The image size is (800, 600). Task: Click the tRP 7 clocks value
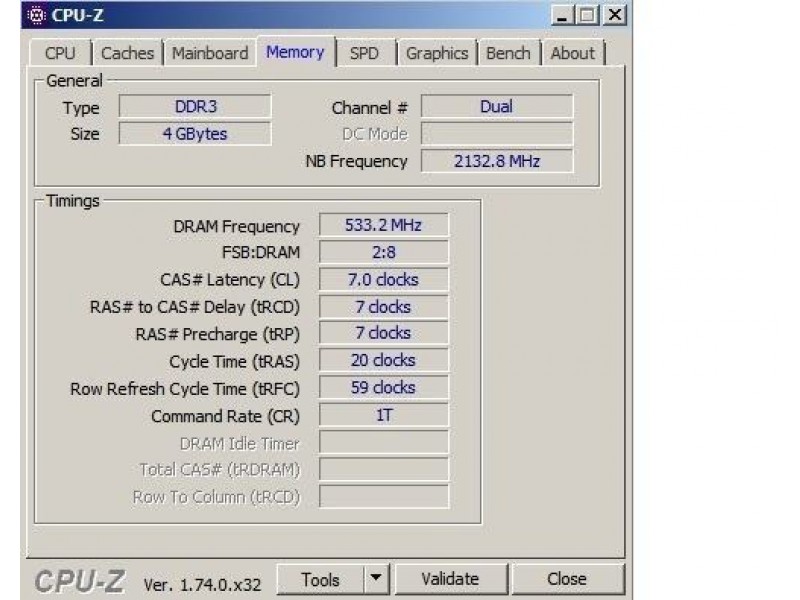[x=384, y=333]
